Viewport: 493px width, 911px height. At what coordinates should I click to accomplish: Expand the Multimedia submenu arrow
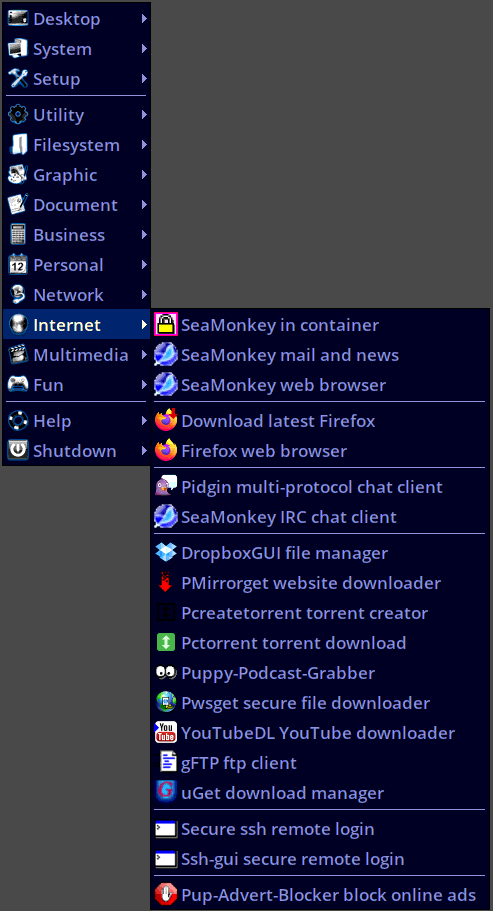(143, 354)
